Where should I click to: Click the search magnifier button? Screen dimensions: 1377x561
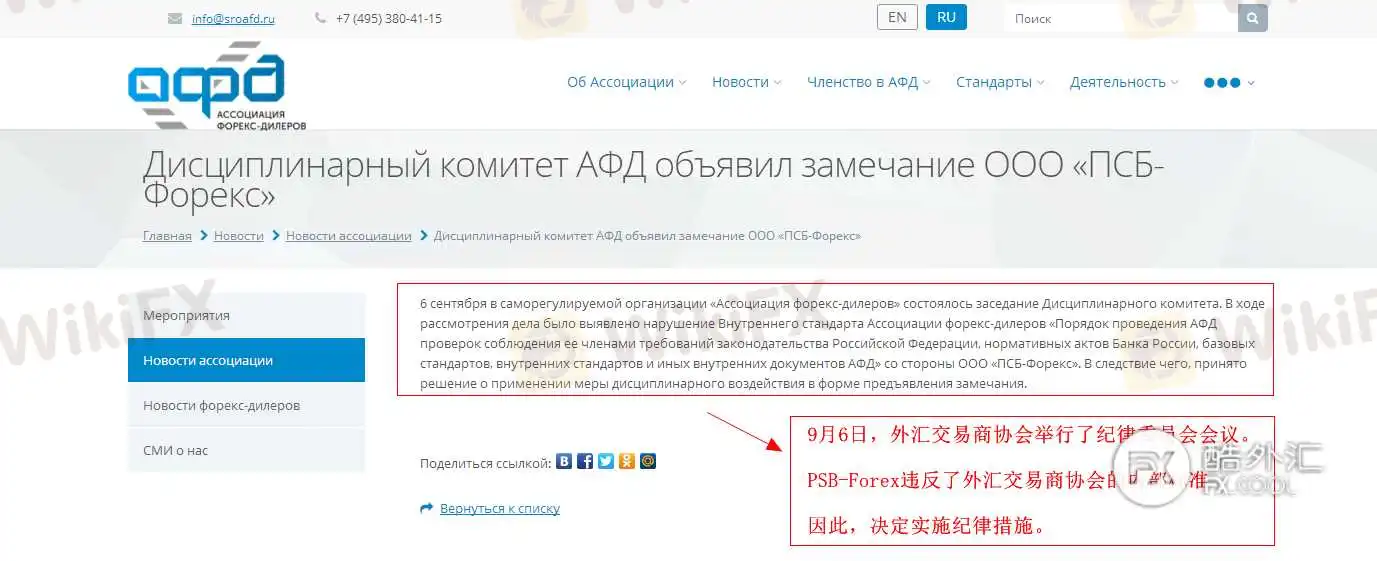[x=1253, y=18]
